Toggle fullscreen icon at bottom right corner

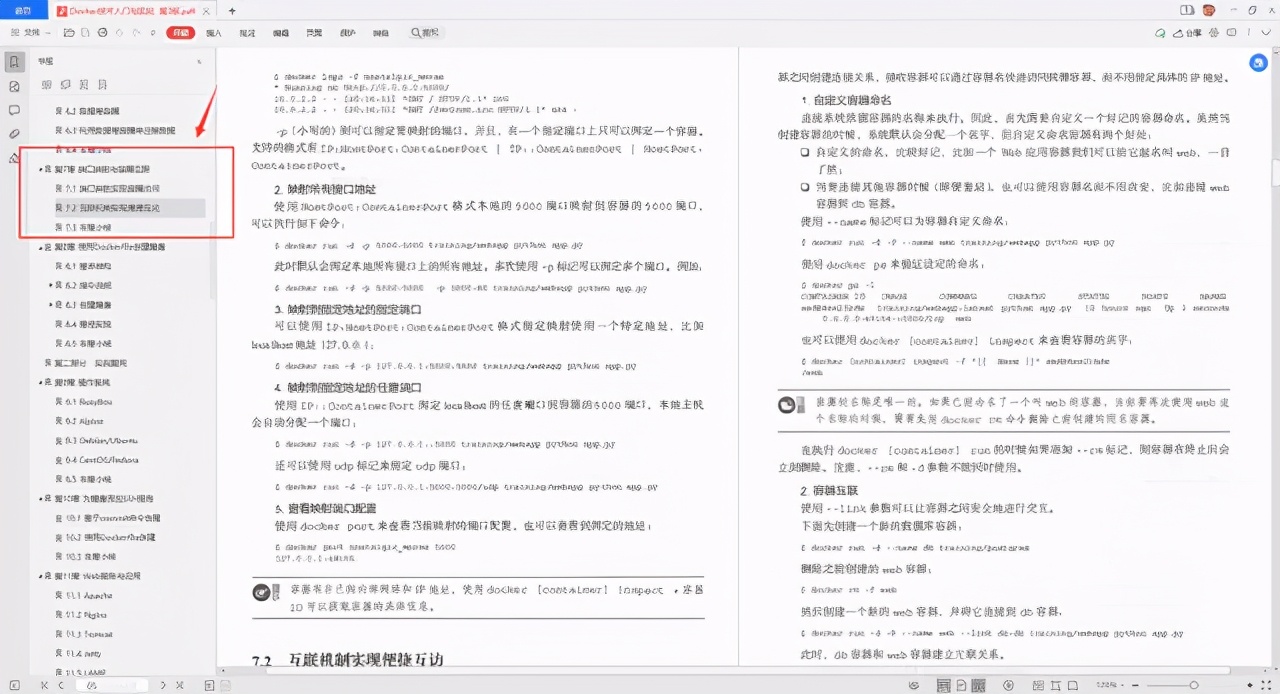pos(1267,685)
